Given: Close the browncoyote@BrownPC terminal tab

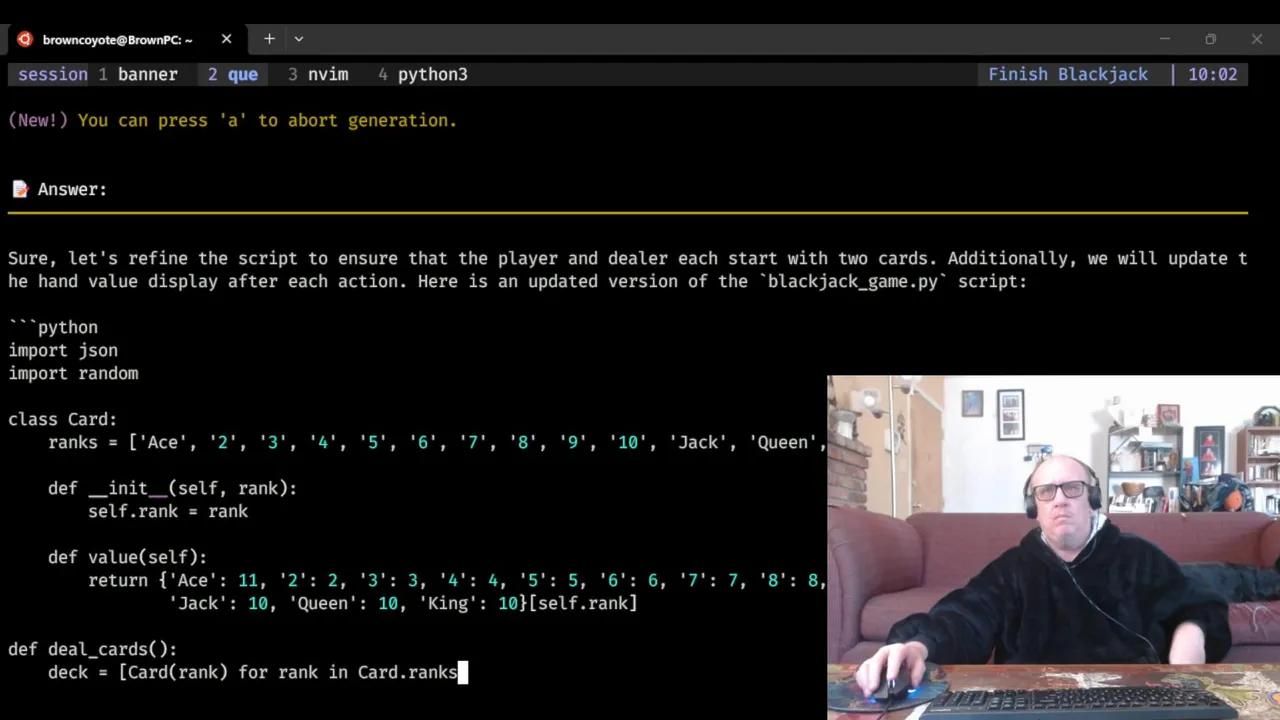Looking at the screenshot, I should 226,39.
